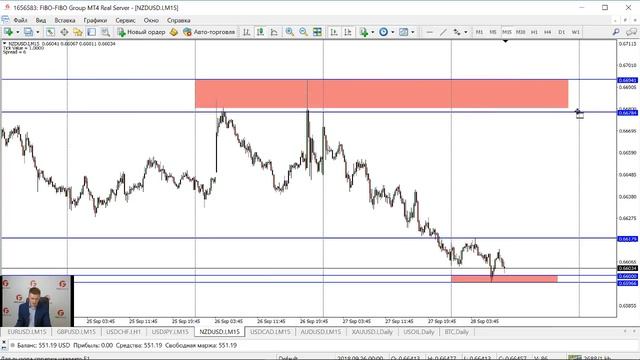
Task: Click the Periodicity clock icon
Action: tap(383, 32)
